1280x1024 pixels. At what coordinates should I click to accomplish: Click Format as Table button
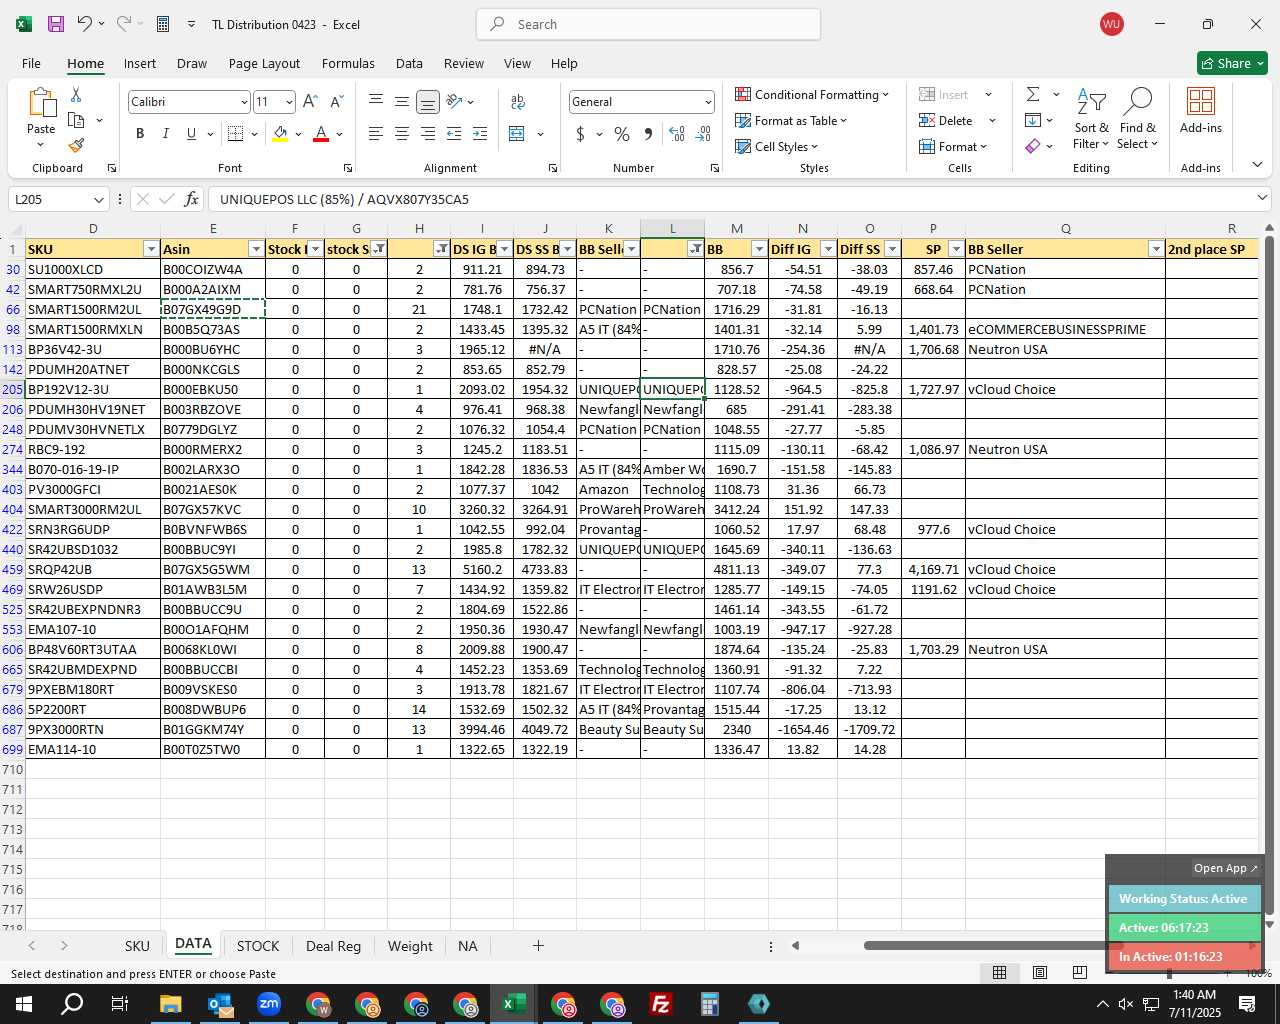pyautogui.click(x=791, y=120)
